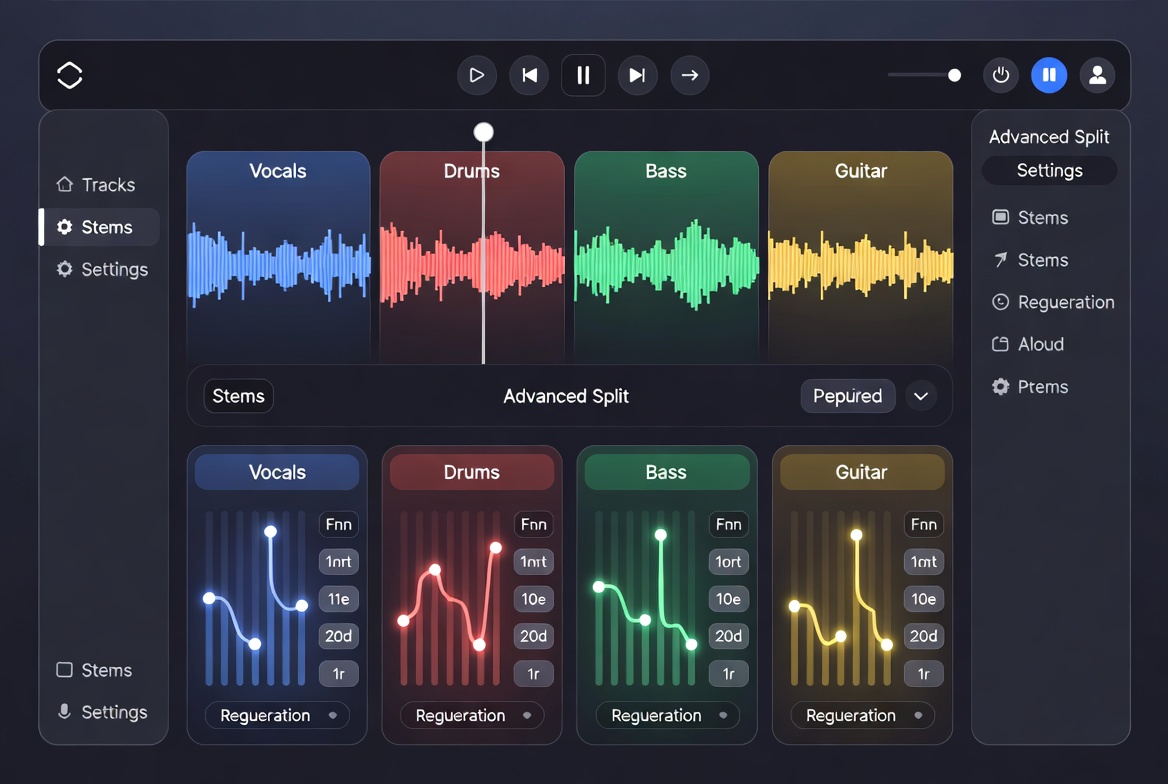The image size is (1168, 784).
Task: Select Fnn in the Vocals card
Action: coord(339,525)
